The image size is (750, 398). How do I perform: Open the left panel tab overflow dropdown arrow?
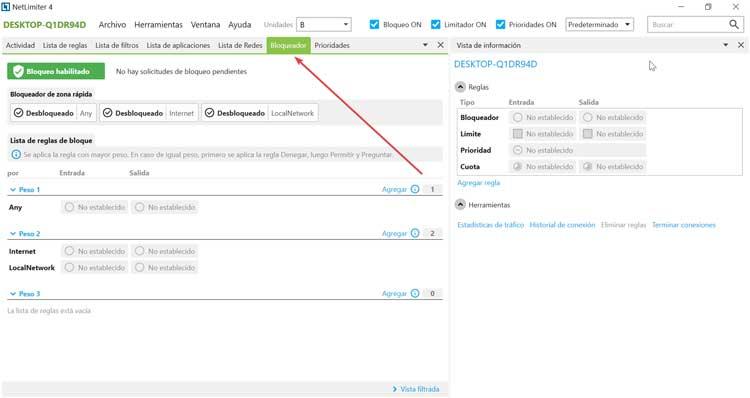[x=425, y=45]
